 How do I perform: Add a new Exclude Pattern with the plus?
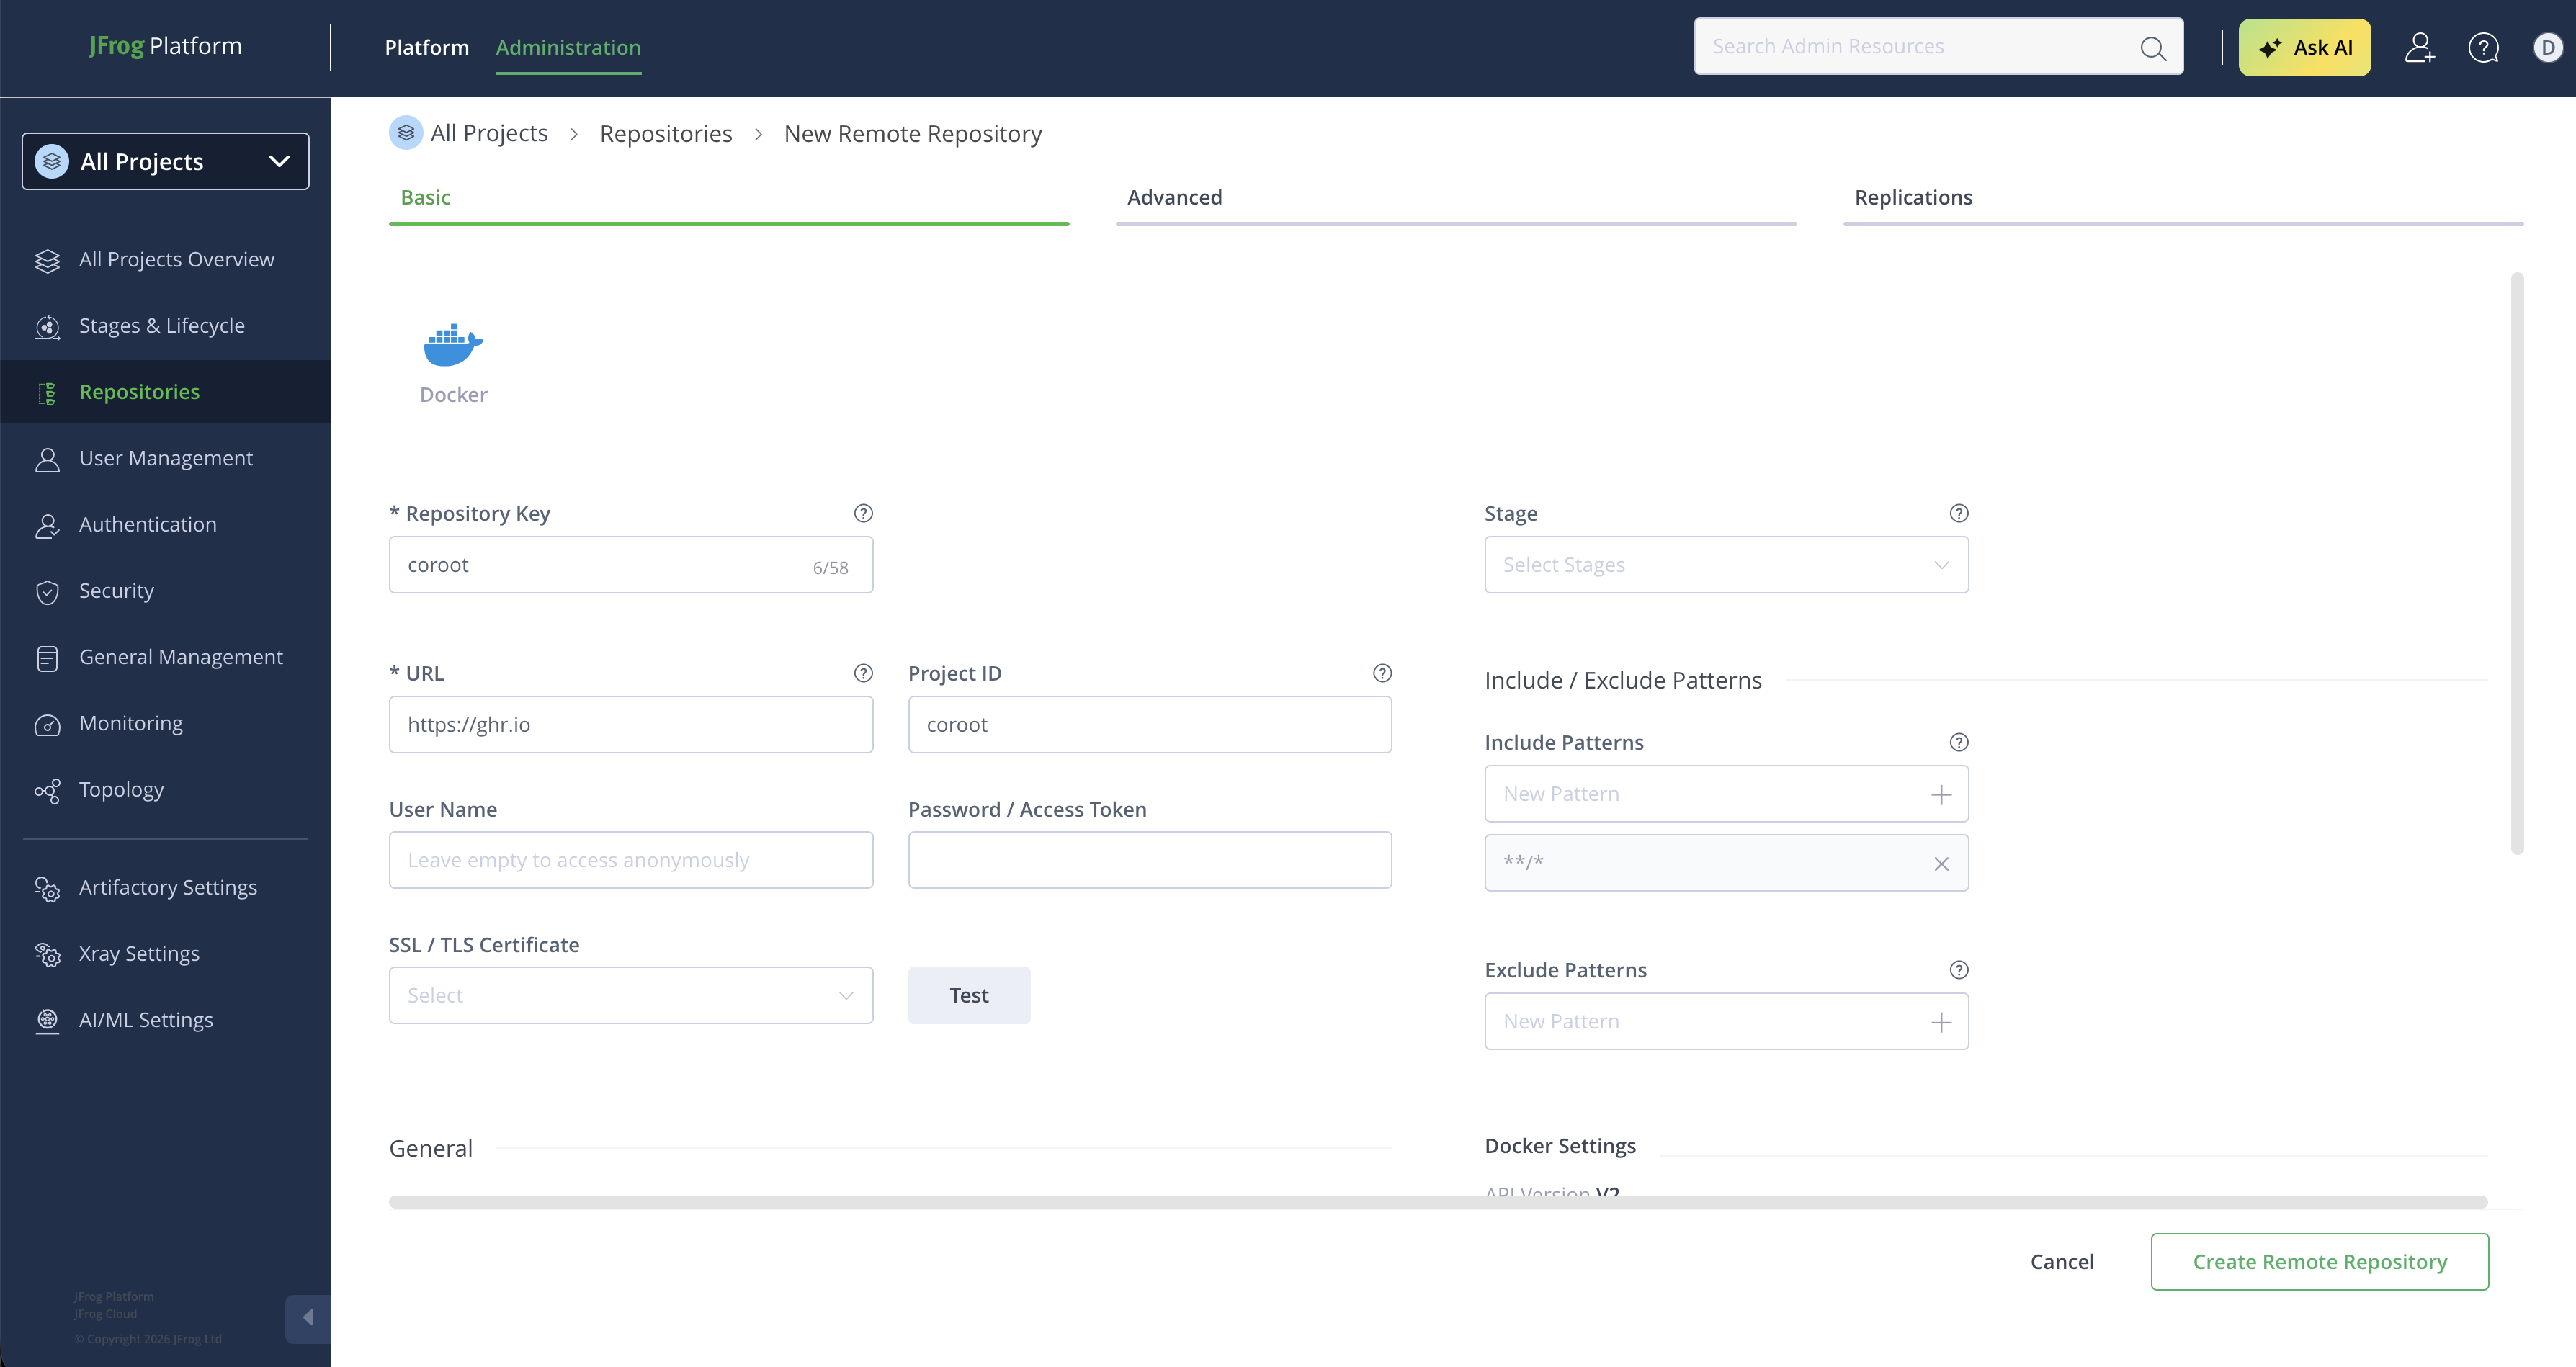tap(1941, 1021)
